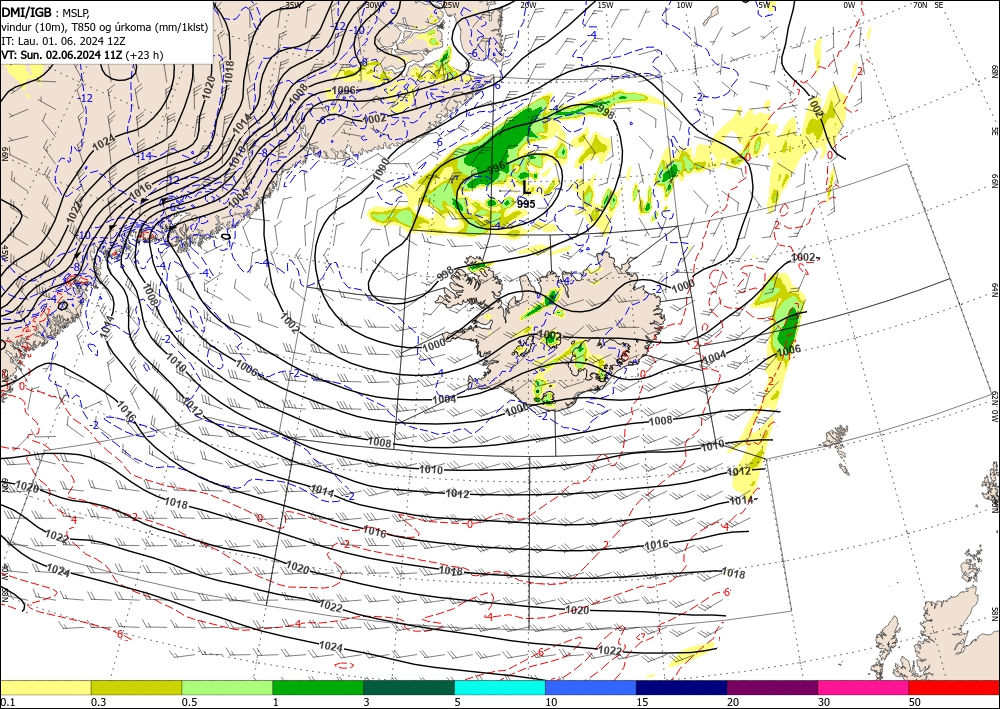Pick the blue 10–15 legend swatch
This screenshot has height=709, width=1000.
click(591, 687)
